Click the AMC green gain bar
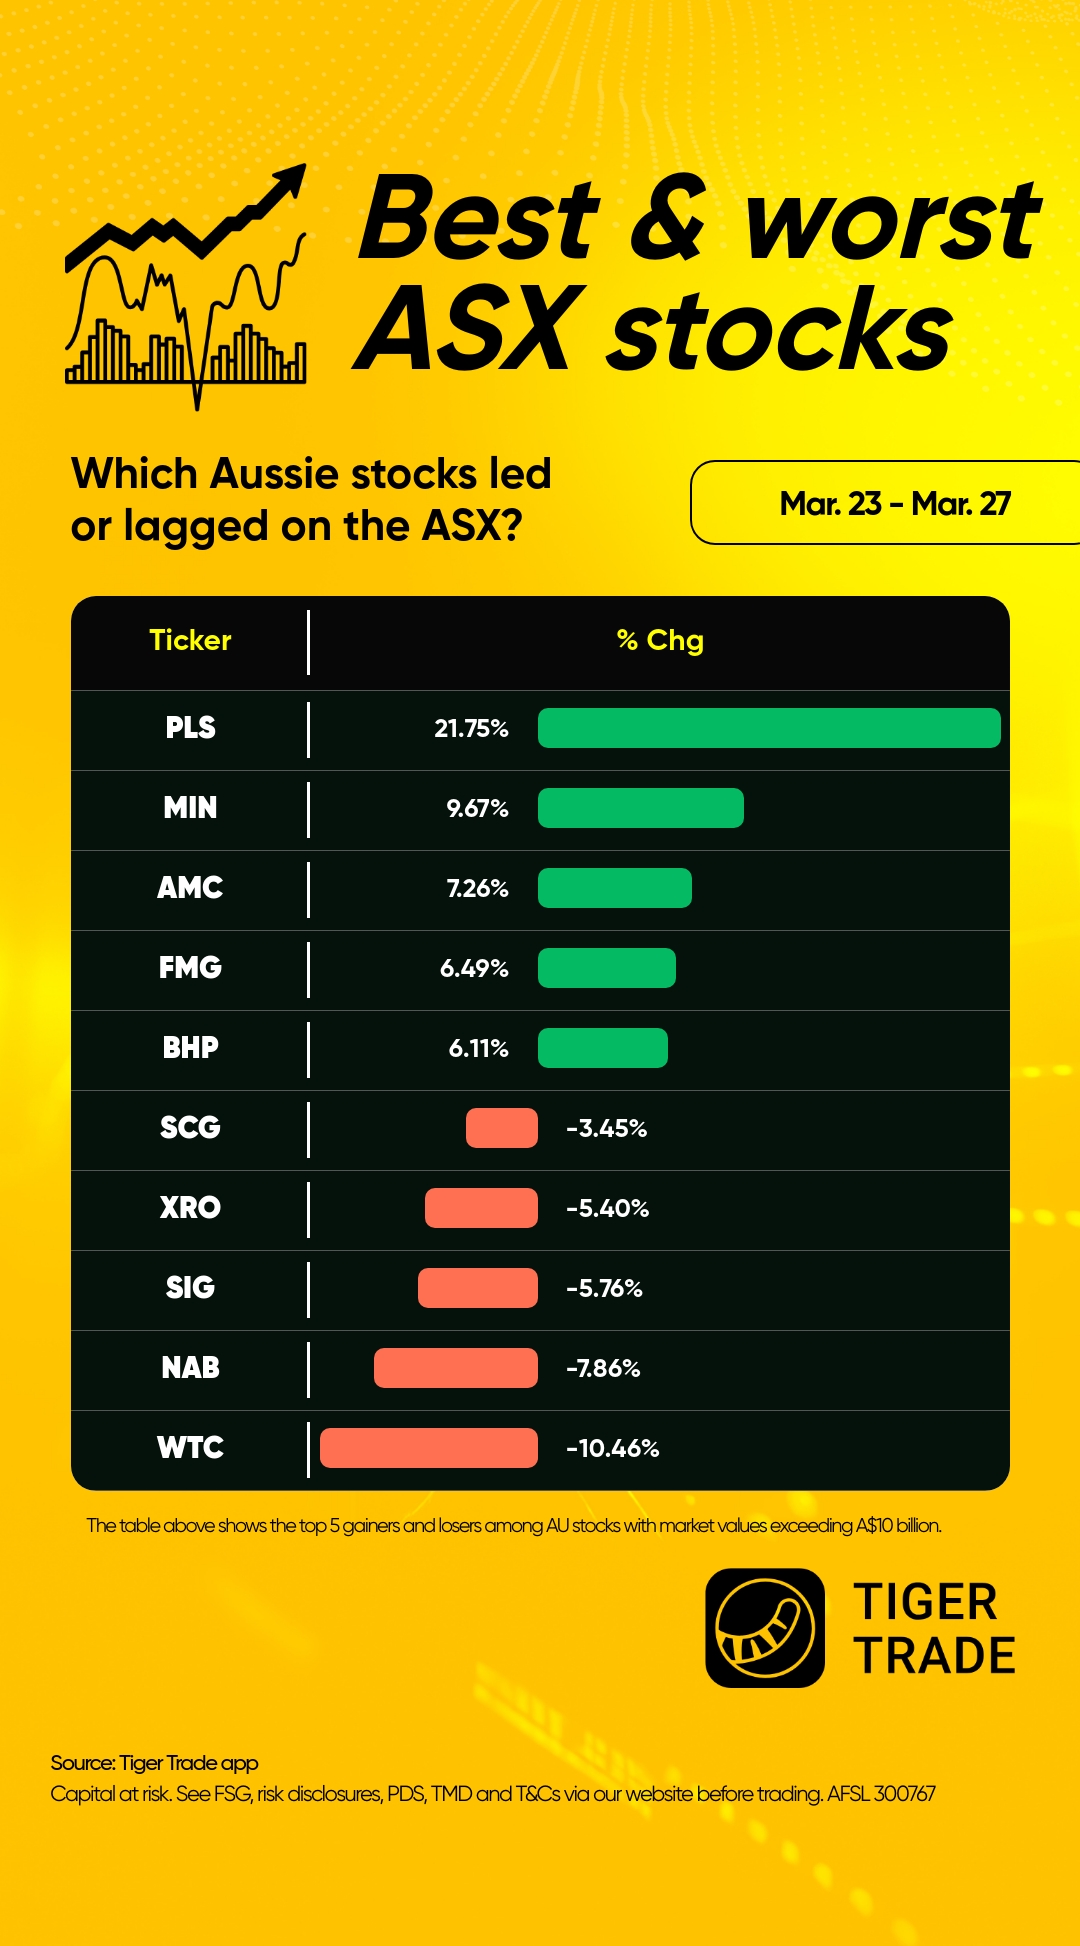Image resolution: width=1080 pixels, height=1946 pixels. tap(615, 888)
